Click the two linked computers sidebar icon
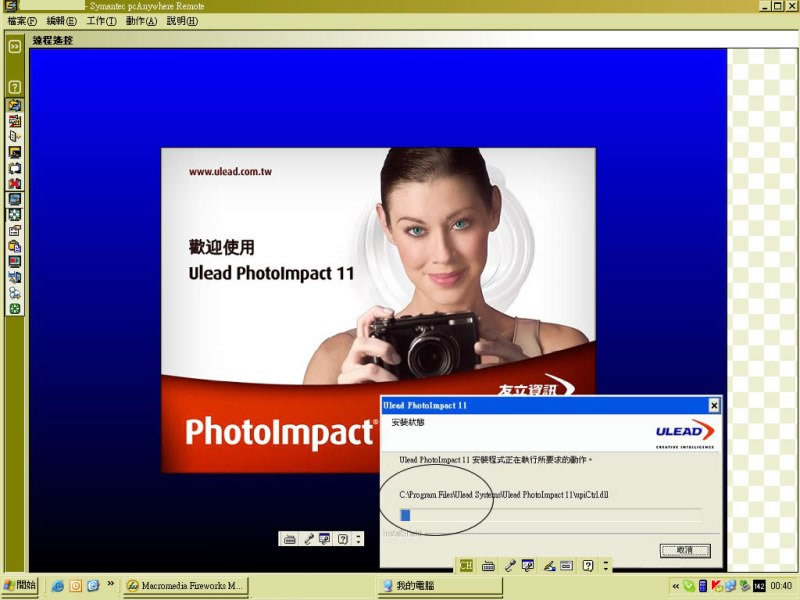Image resolution: width=800 pixels, height=600 pixels. click(15, 278)
